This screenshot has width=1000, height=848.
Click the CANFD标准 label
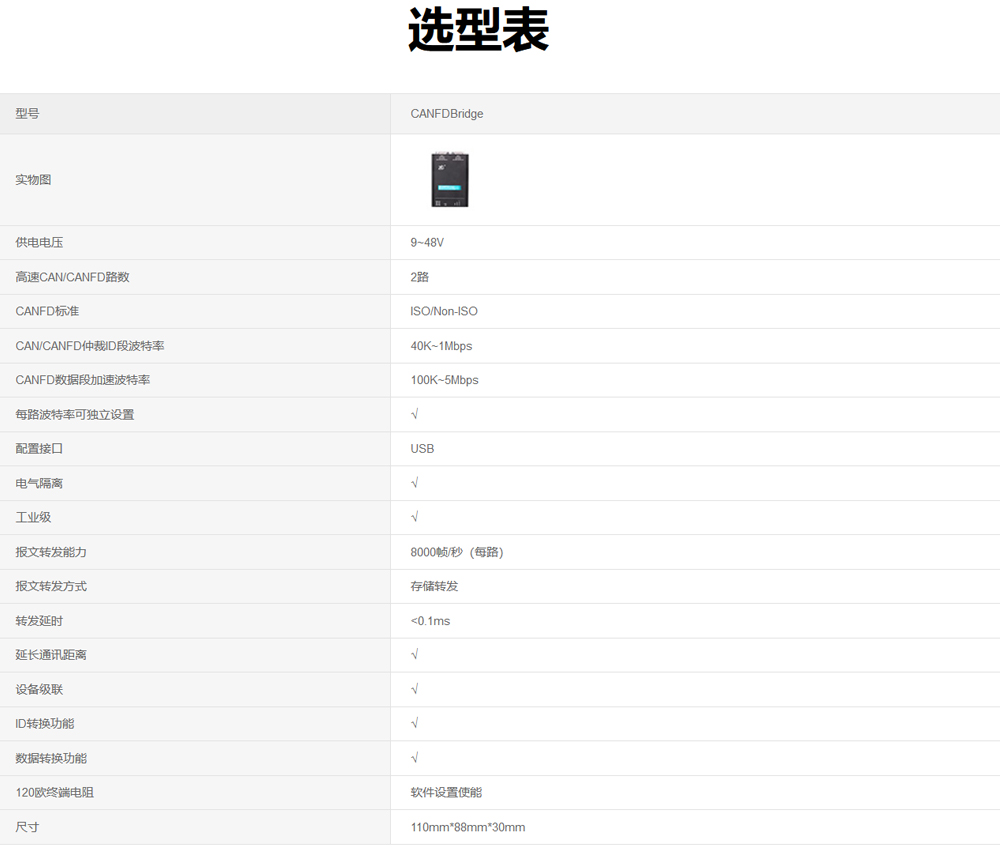[x=47, y=311]
